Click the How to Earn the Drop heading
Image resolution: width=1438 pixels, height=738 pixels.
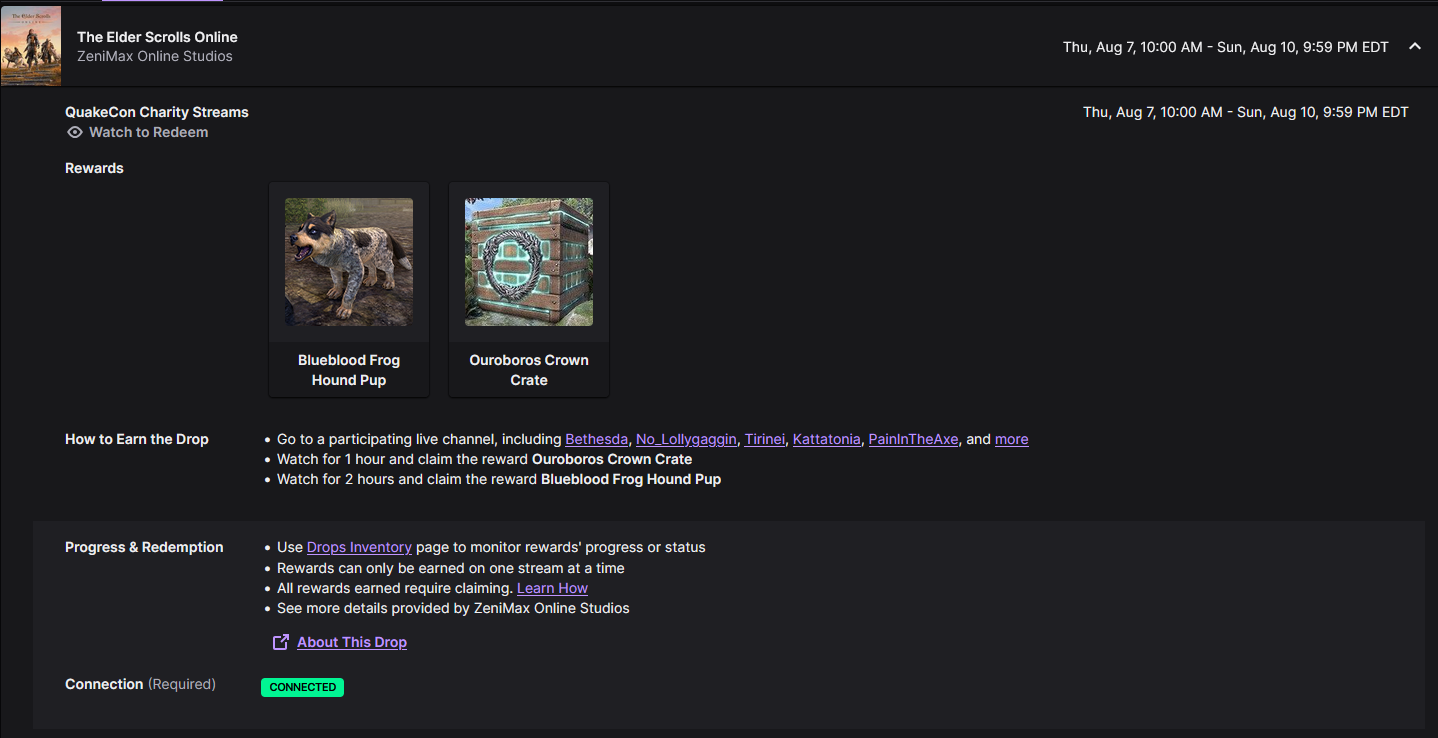(137, 439)
